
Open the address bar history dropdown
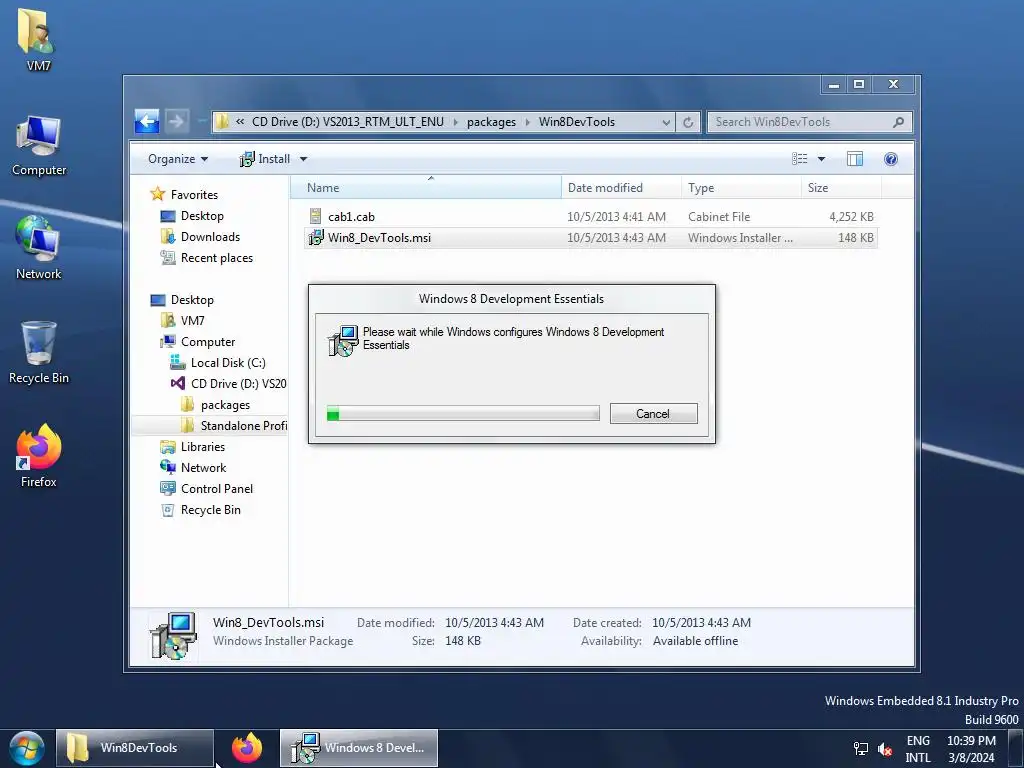(x=665, y=122)
